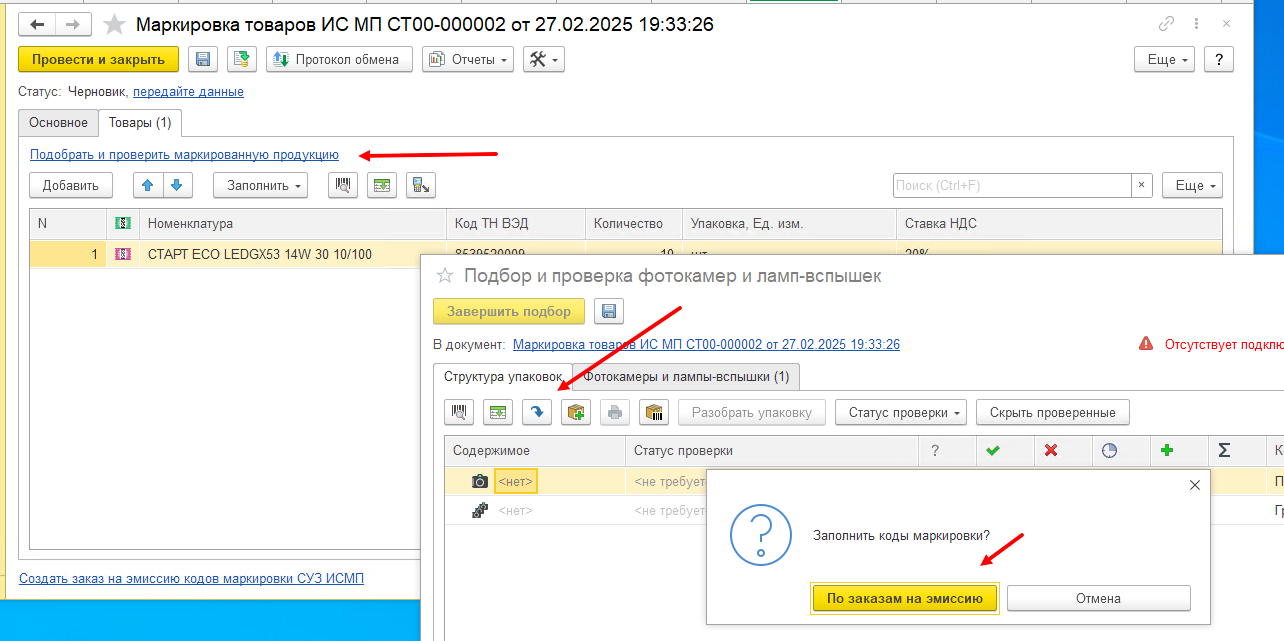Click the Поиск (Ctrl+F) search field
The width and height of the screenshot is (1284, 641).
[1010, 185]
